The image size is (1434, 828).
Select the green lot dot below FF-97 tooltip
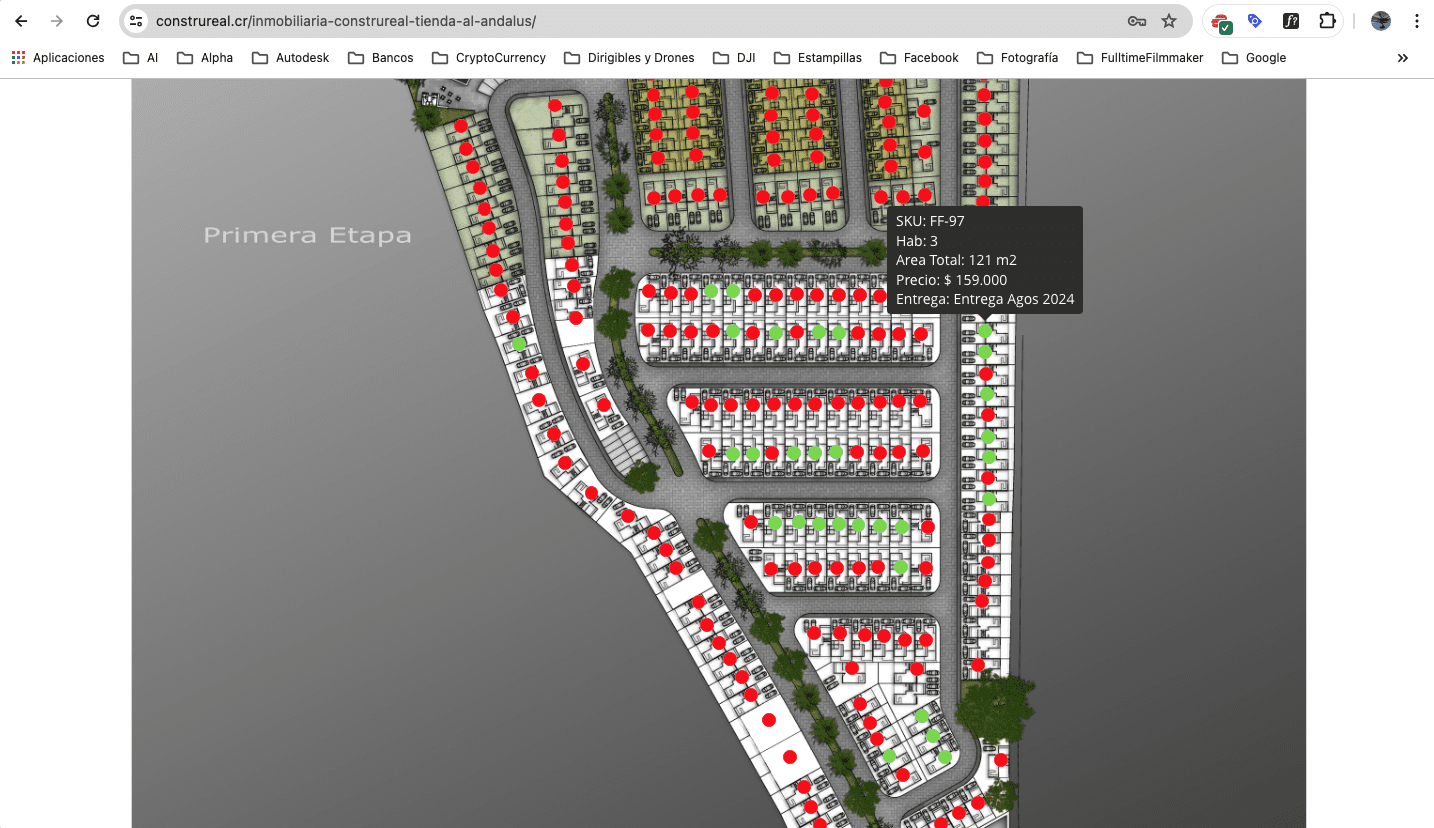click(985, 330)
